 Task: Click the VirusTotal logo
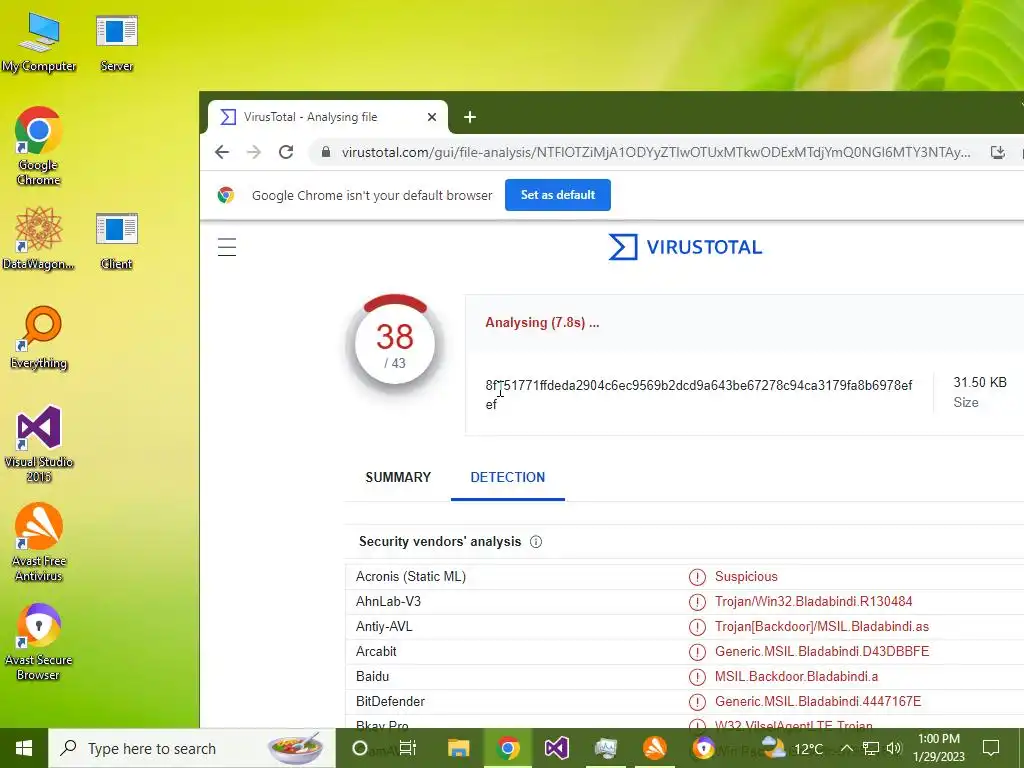click(x=685, y=247)
